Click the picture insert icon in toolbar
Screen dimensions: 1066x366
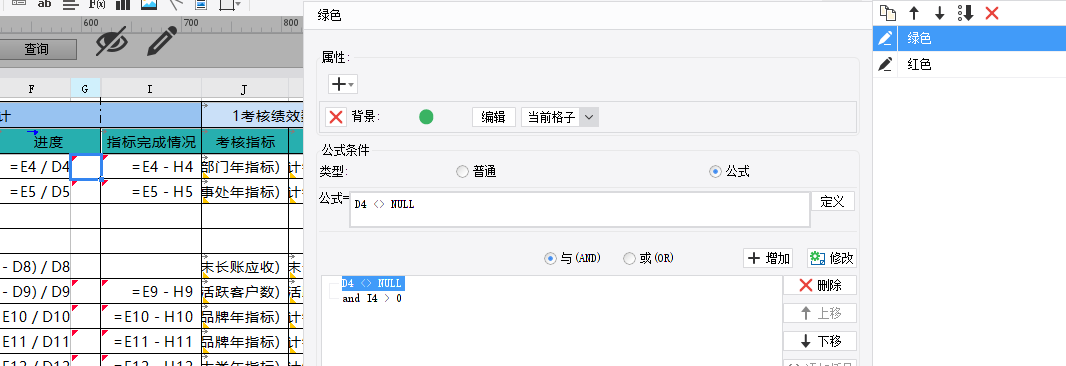(149, 4)
